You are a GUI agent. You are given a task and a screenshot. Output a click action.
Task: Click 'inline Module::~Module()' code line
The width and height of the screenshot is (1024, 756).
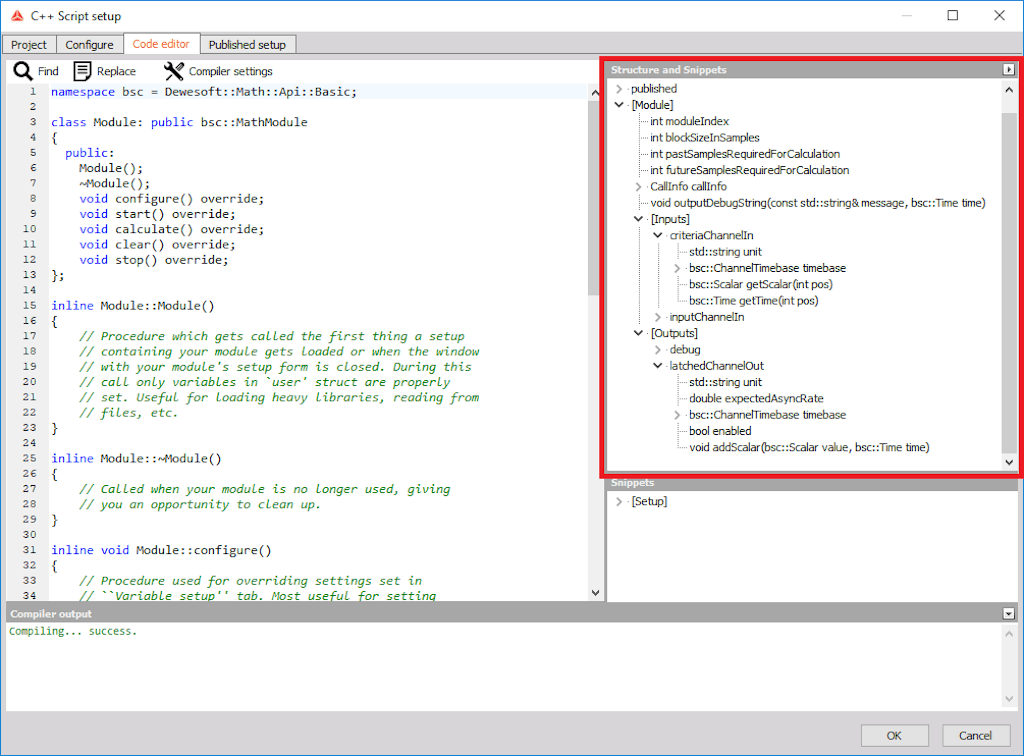136,458
